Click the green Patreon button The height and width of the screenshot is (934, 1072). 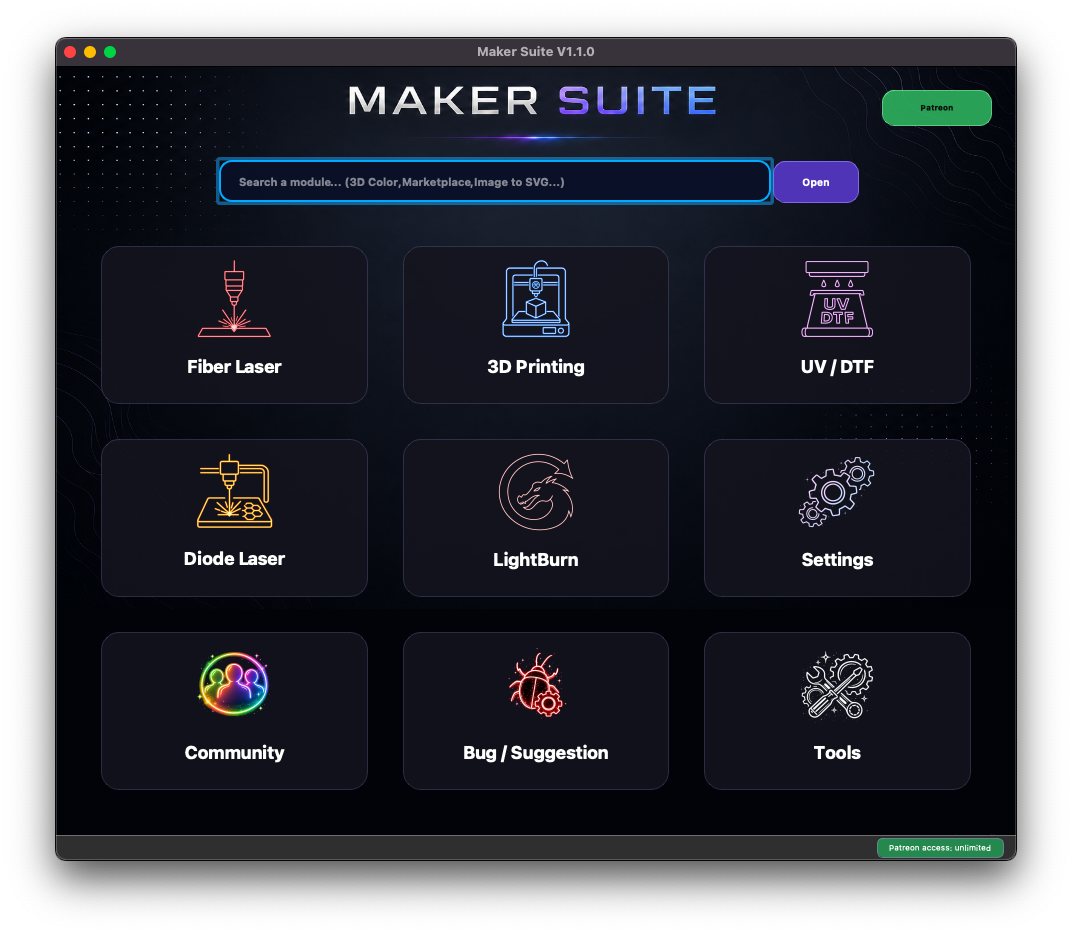(937, 107)
